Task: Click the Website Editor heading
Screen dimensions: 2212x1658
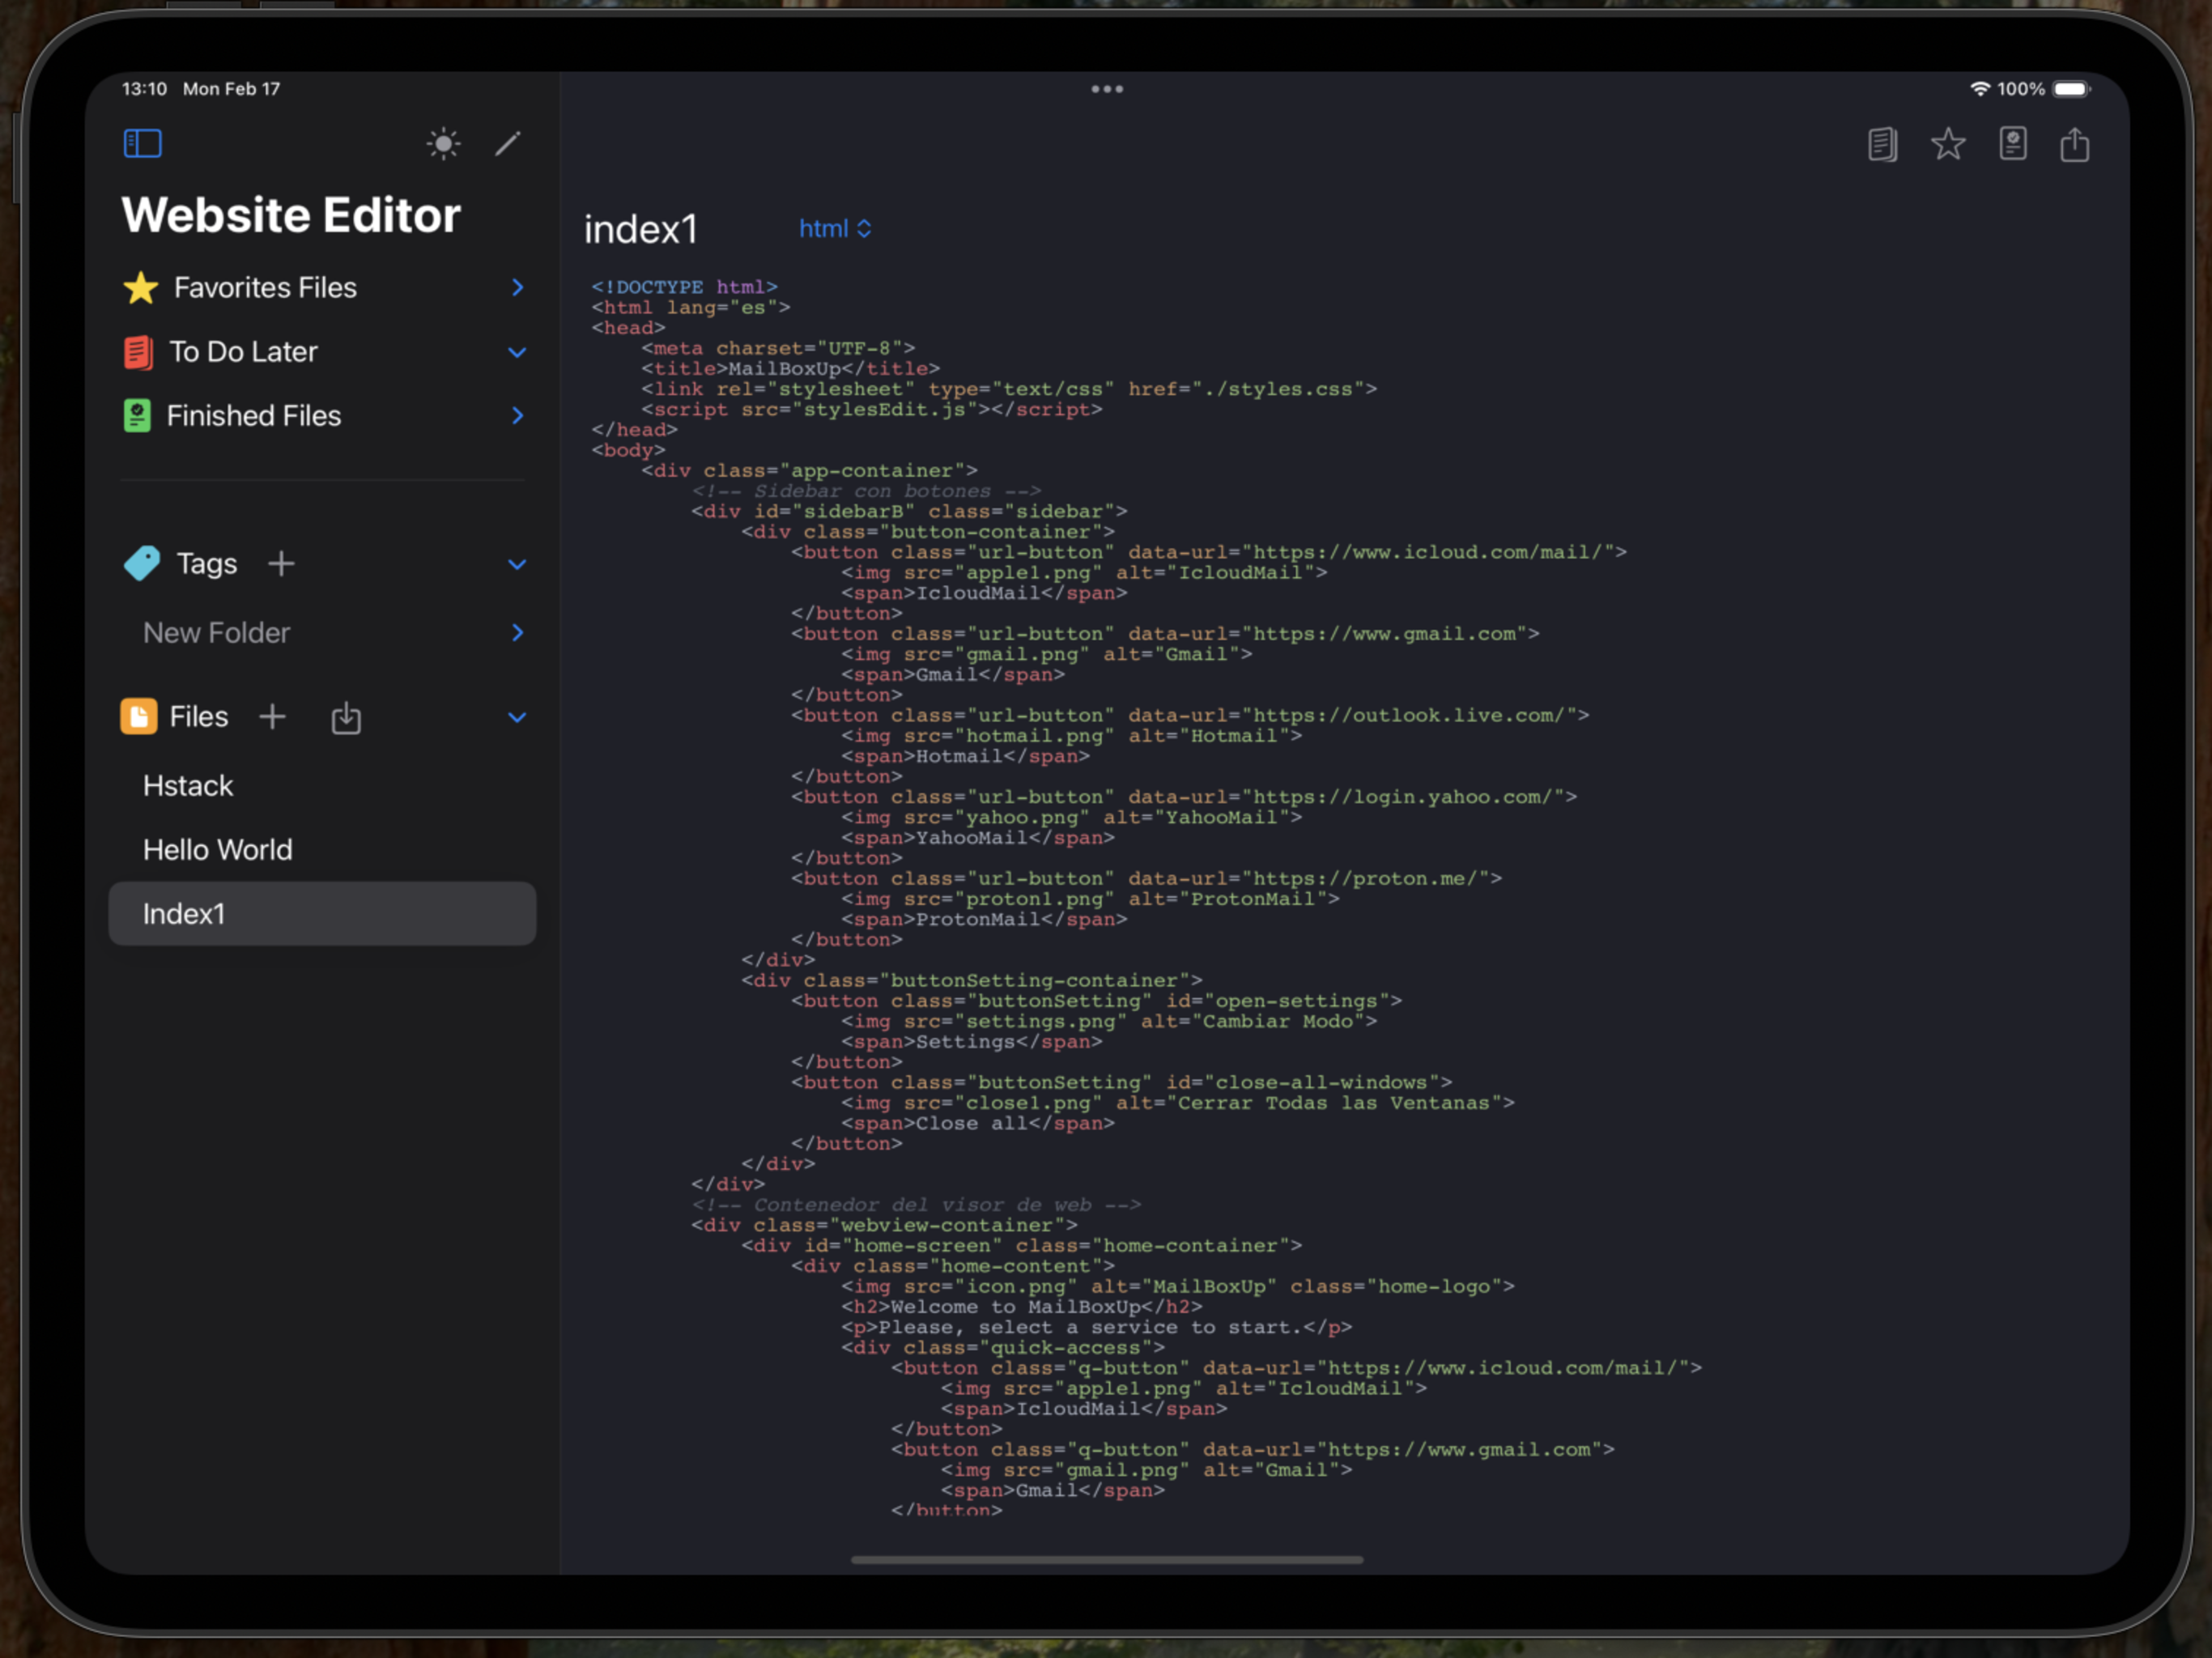Action: 291,215
